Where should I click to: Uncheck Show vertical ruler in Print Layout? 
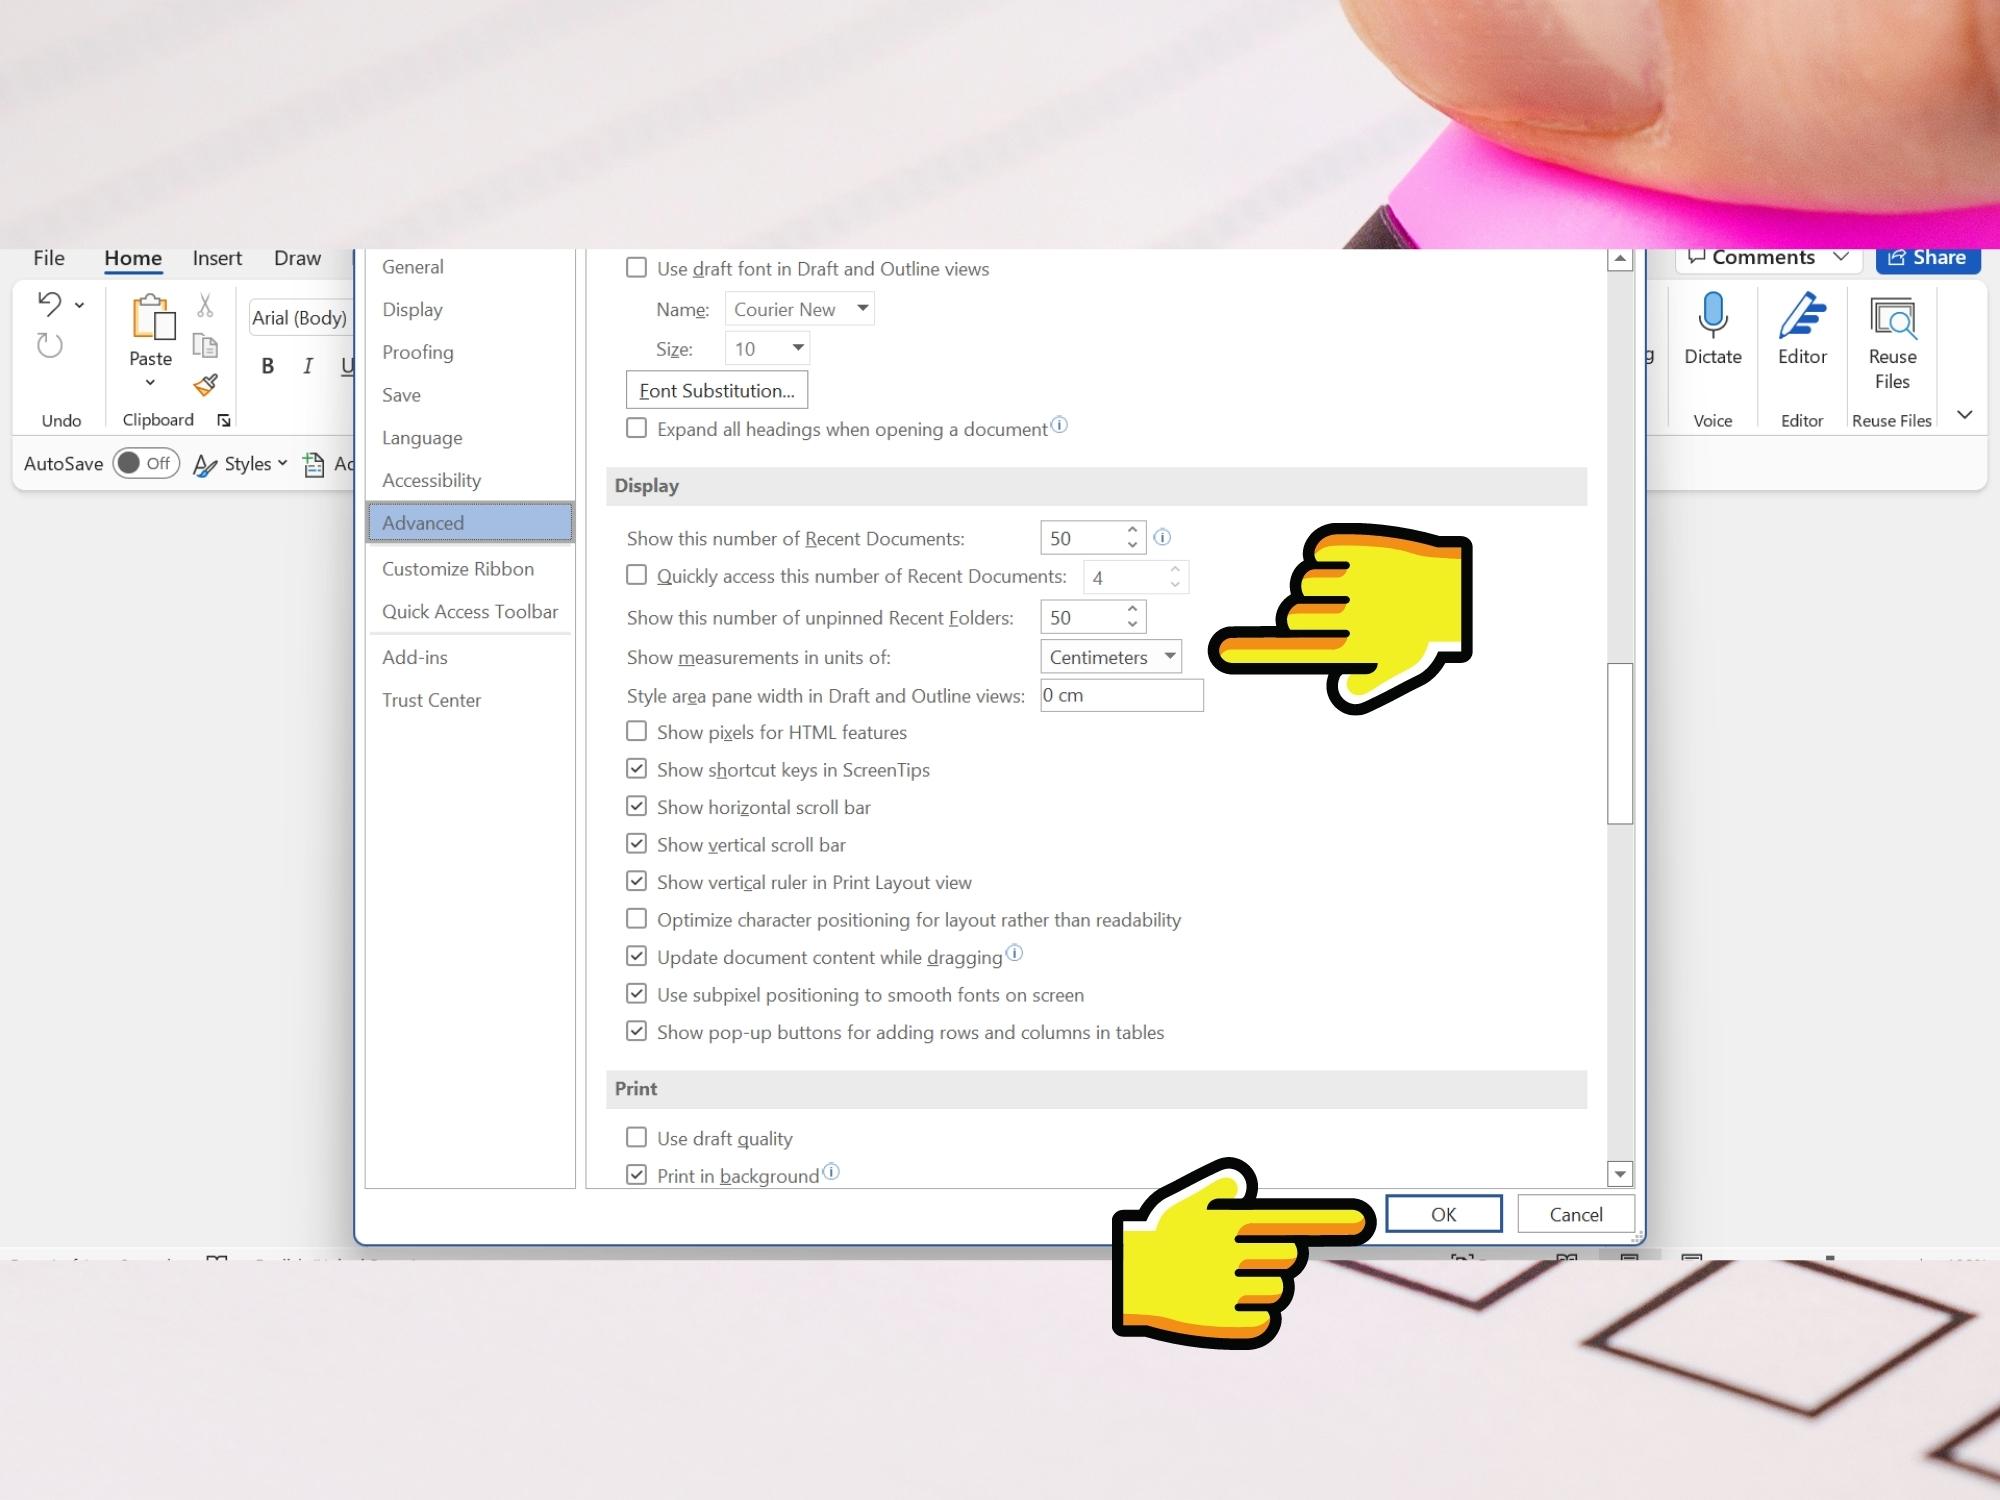click(636, 881)
